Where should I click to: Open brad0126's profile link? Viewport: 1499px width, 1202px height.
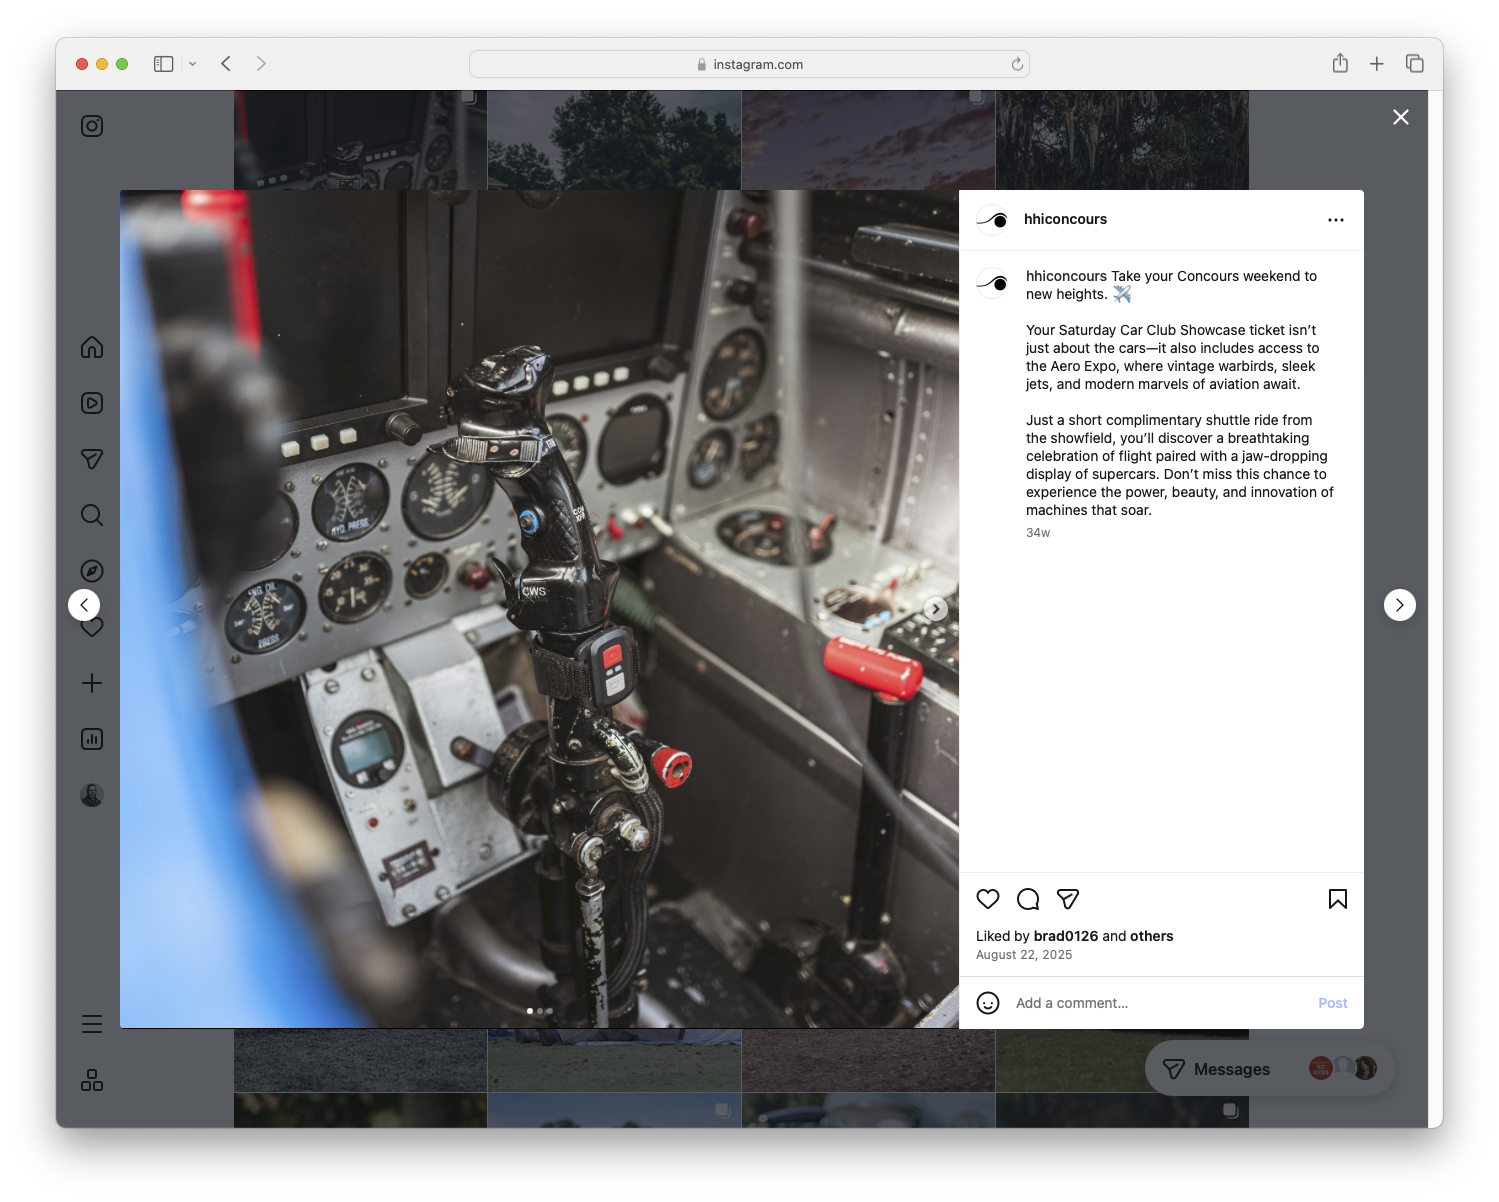click(1065, 936)
